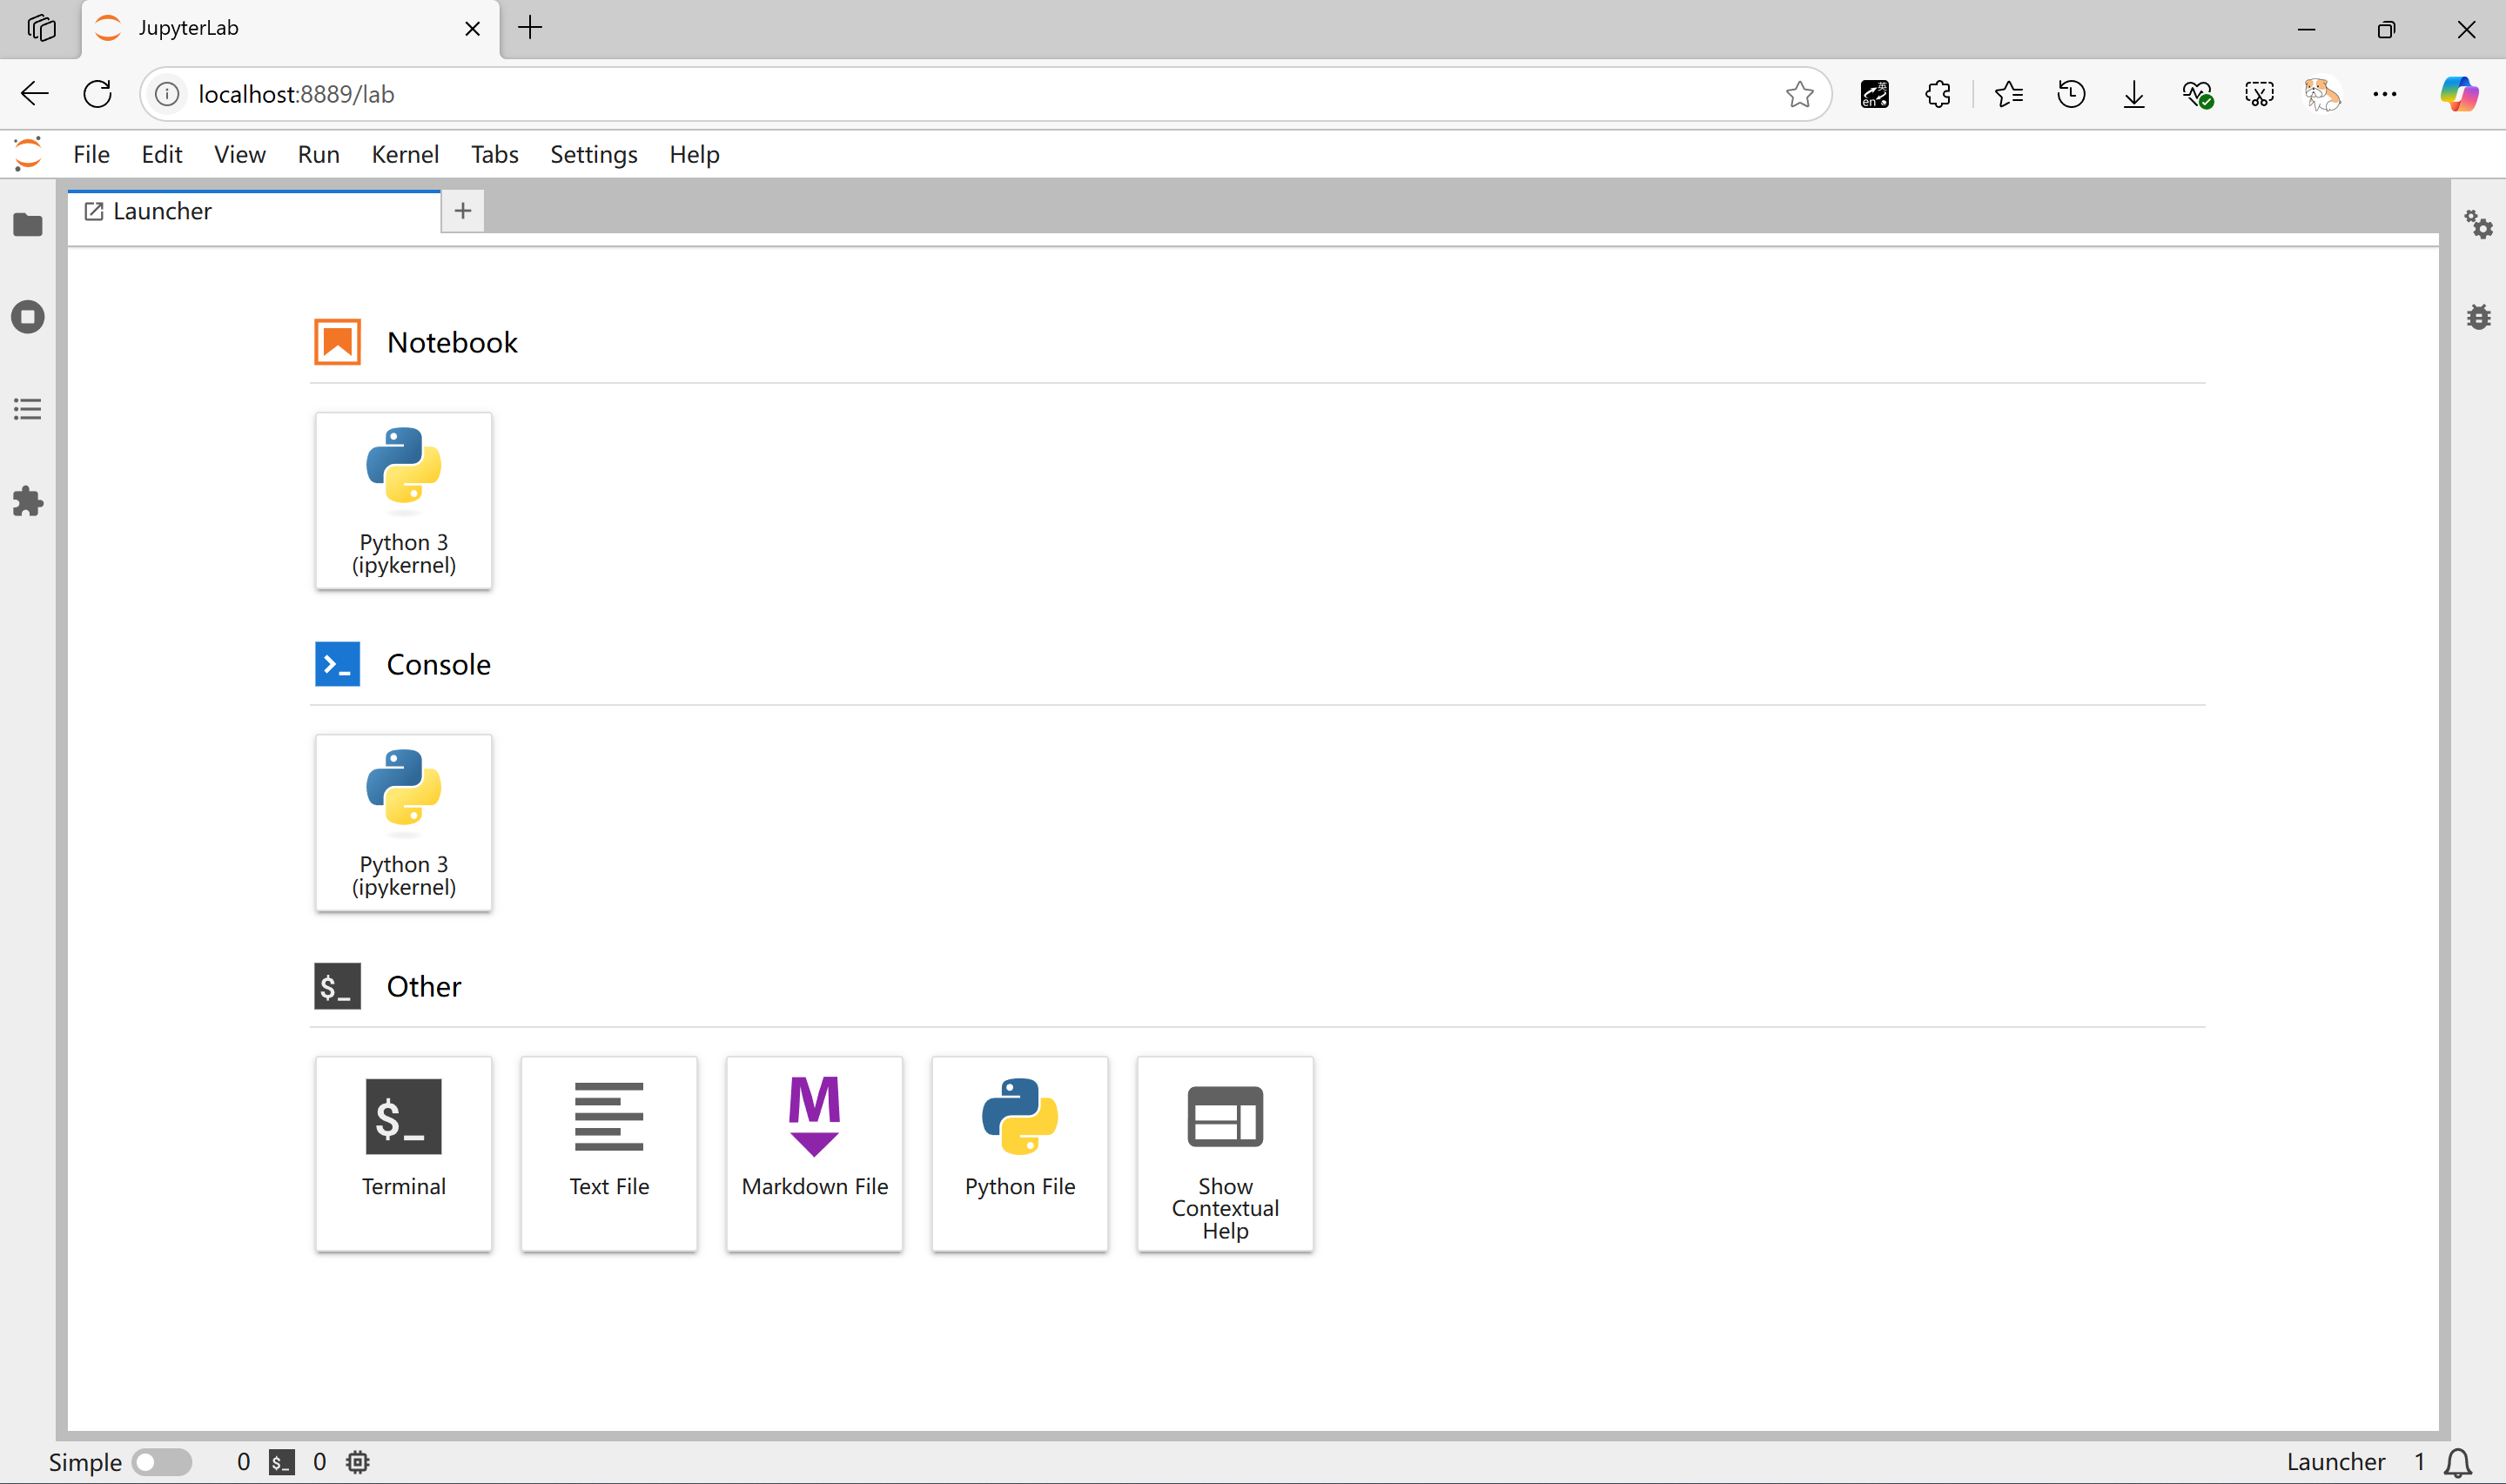Image resolution: width=2506 pixels, height=1484 pixels.
Task: Open Running Terminals and Kernels panel
Action: coord(28,317)
